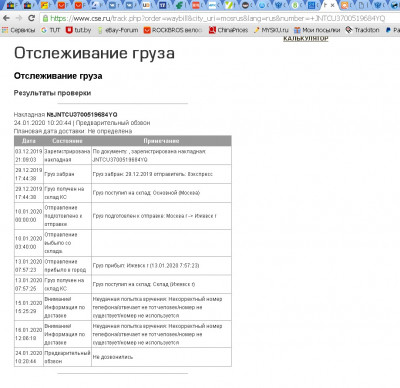Screen dimensions: 400x388
Task: Close the active browser tab
Action: pos(332,5)
